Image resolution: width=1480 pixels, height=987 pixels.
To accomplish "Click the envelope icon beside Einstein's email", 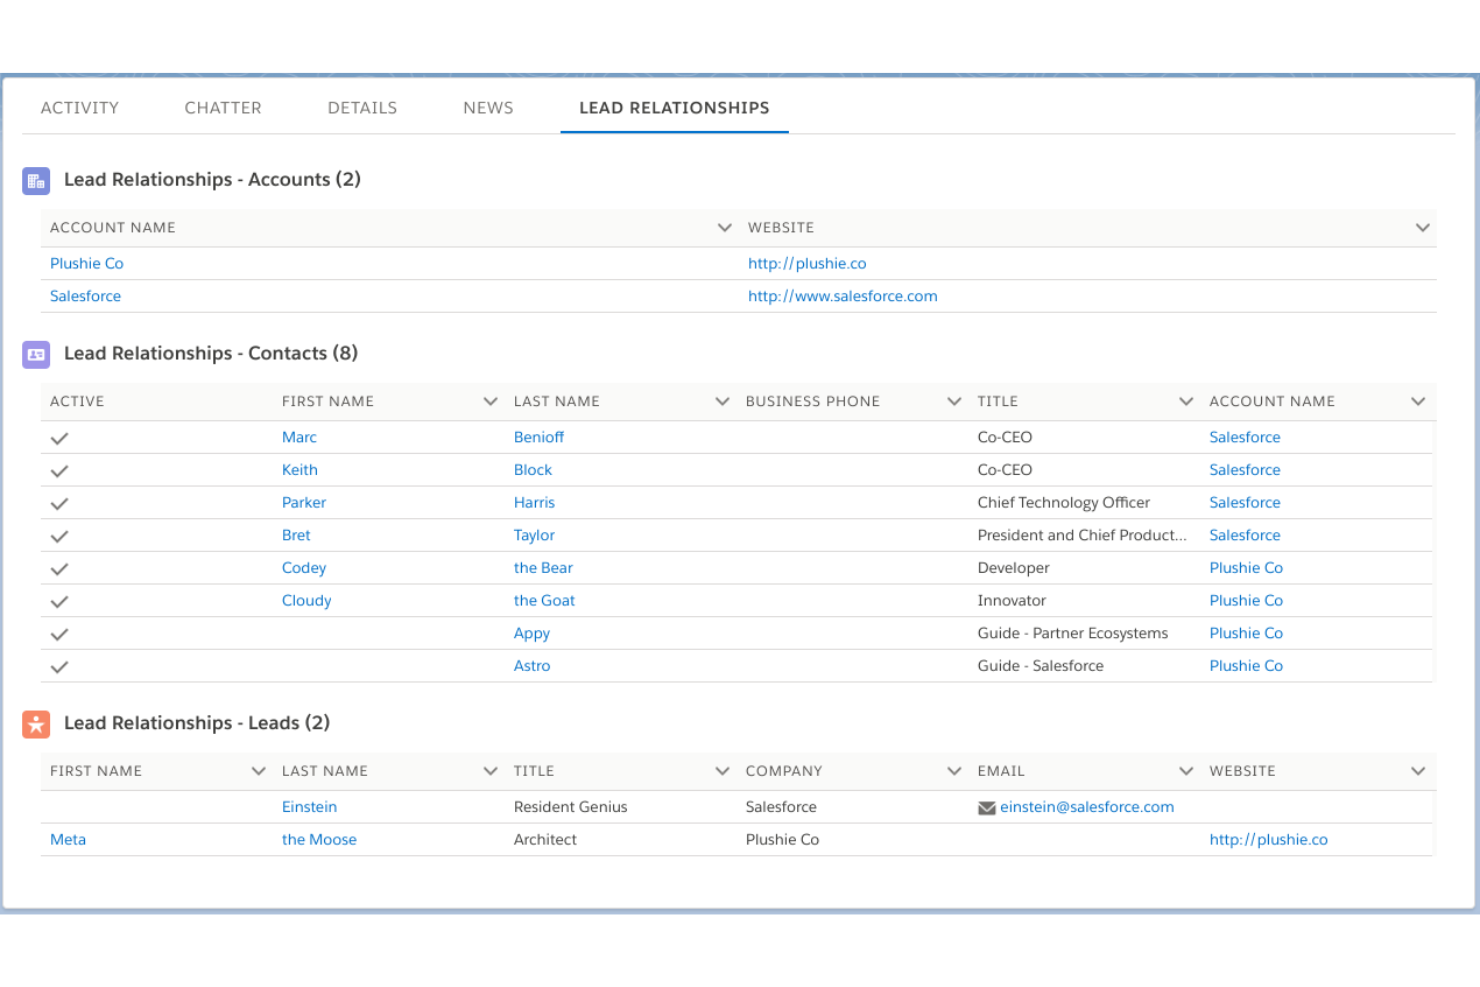I will 986,807.
